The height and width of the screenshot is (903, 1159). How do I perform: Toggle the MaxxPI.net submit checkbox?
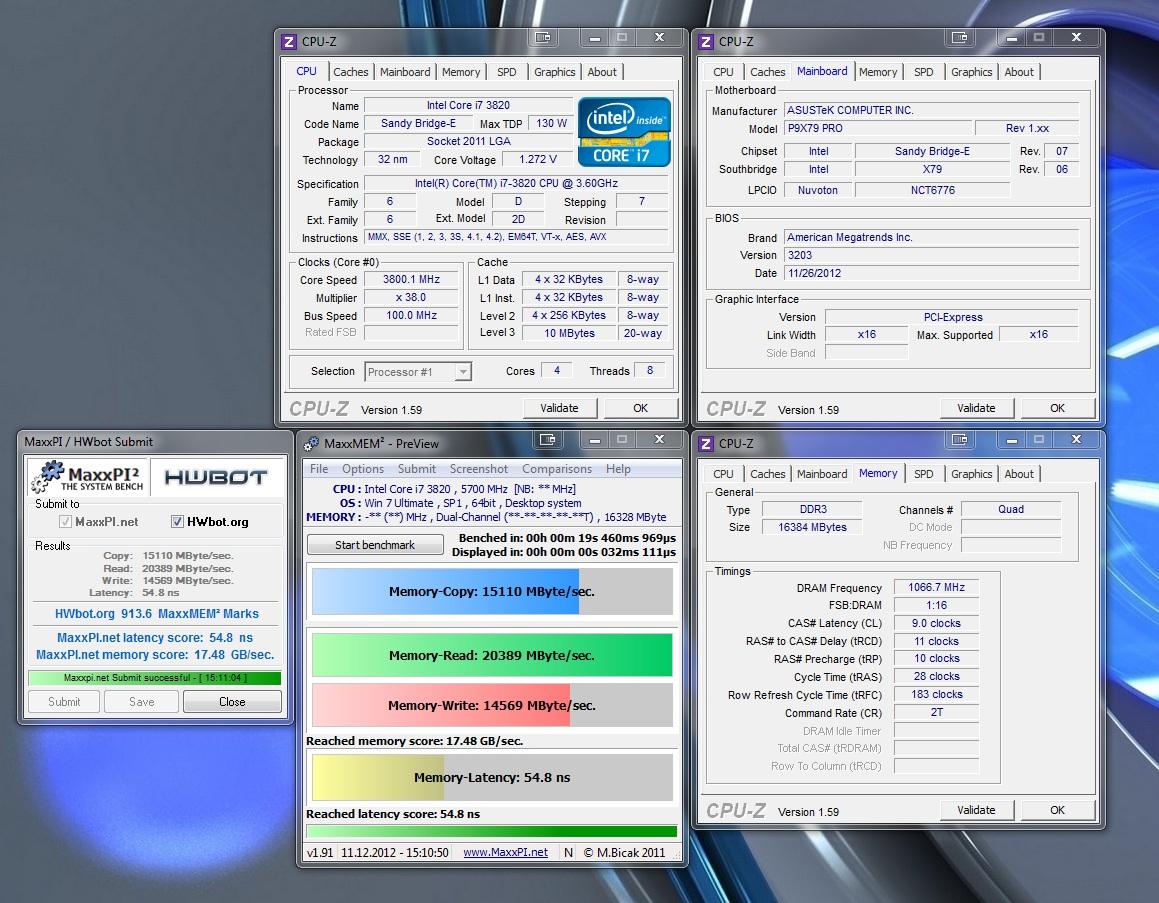pos(65,522)
